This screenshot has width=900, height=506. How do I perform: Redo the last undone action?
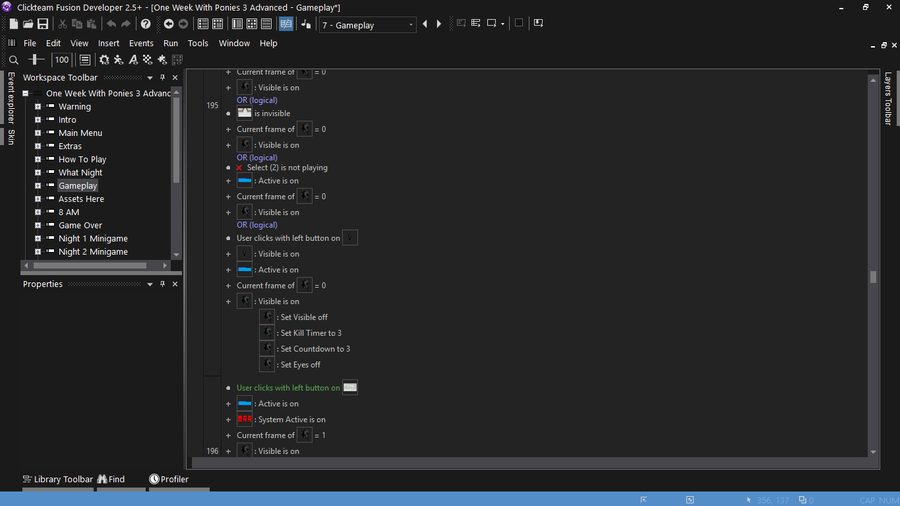[126, 24]
